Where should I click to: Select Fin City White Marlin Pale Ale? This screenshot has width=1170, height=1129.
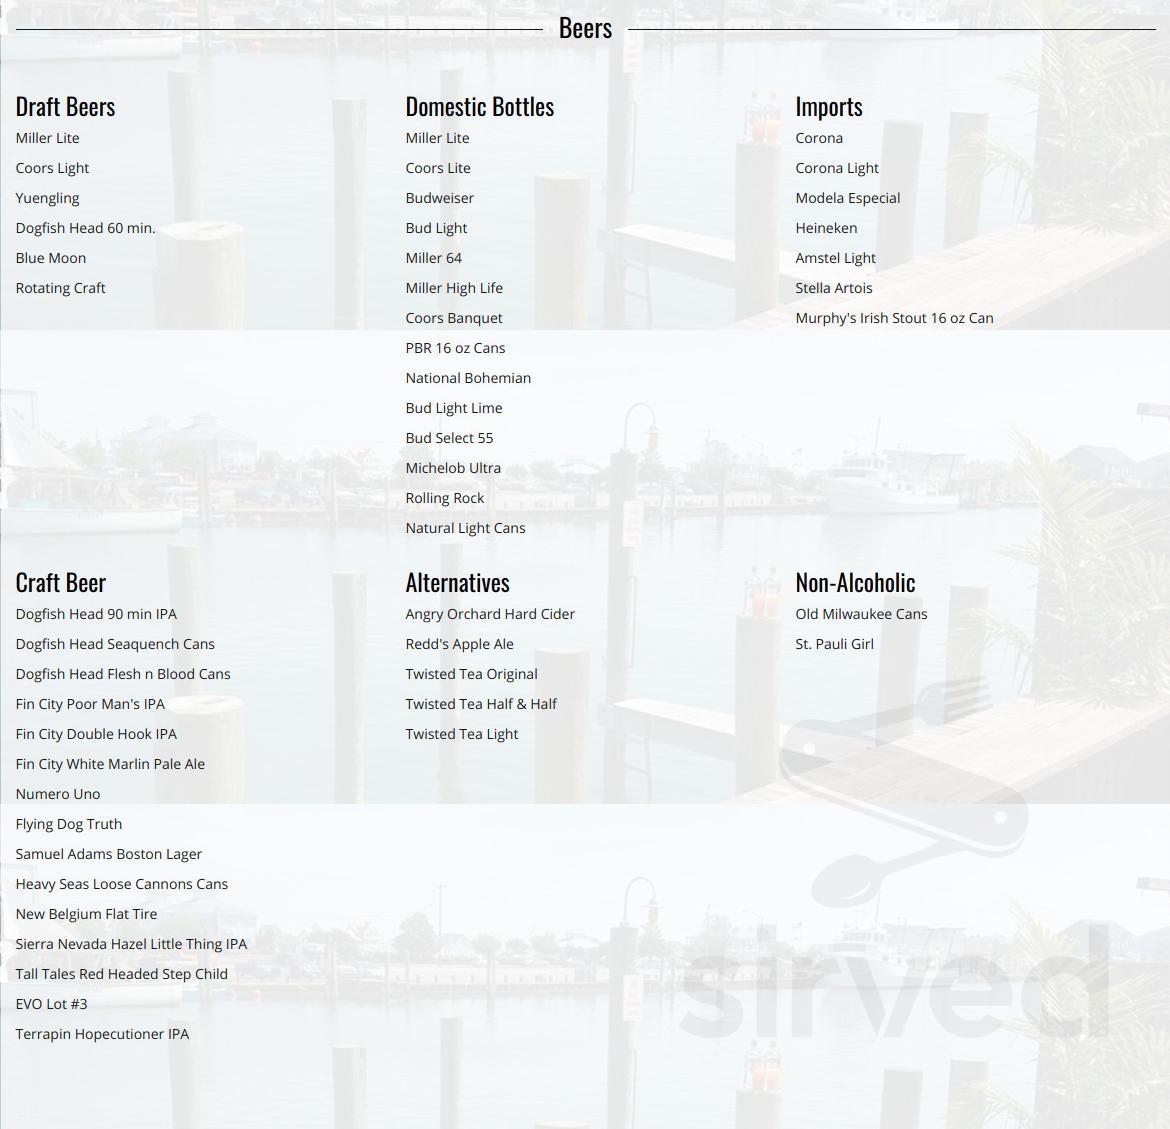[x=110, y=764]
